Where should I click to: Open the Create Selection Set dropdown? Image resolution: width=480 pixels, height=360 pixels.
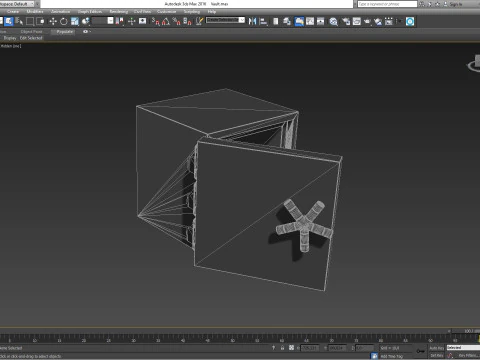pyautogui.click(x=225, y=20)
